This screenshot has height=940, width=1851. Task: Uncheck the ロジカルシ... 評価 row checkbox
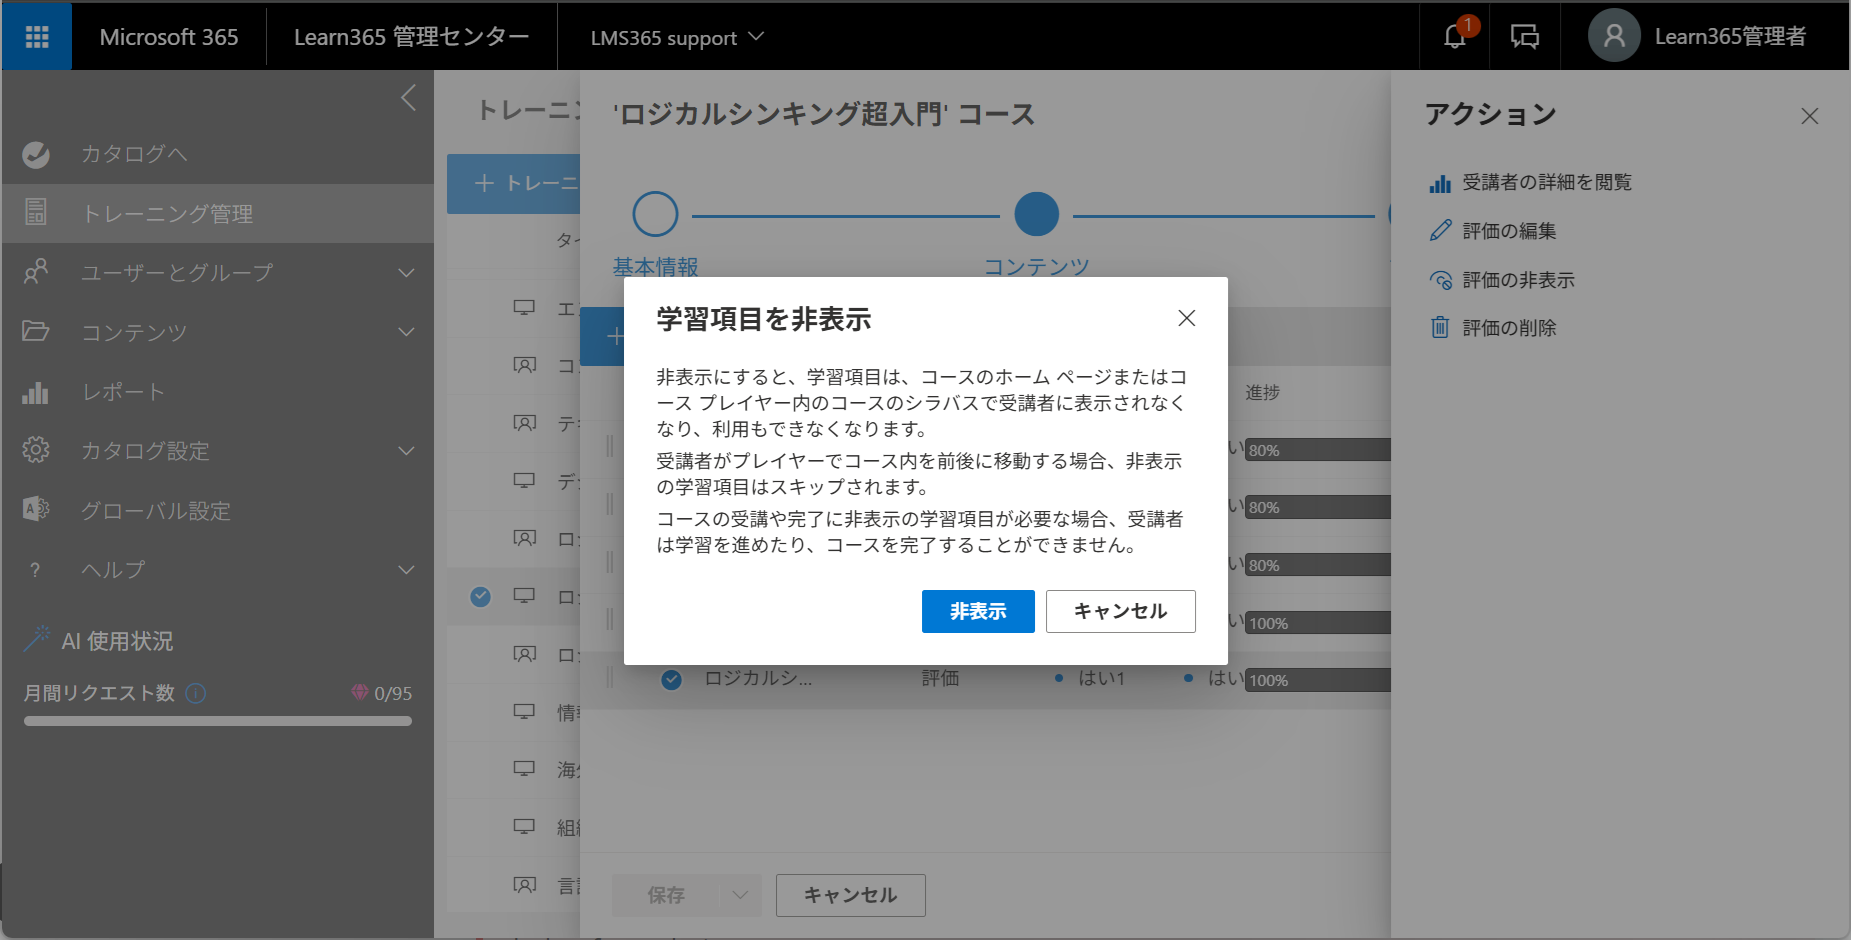tap(672, 680)
